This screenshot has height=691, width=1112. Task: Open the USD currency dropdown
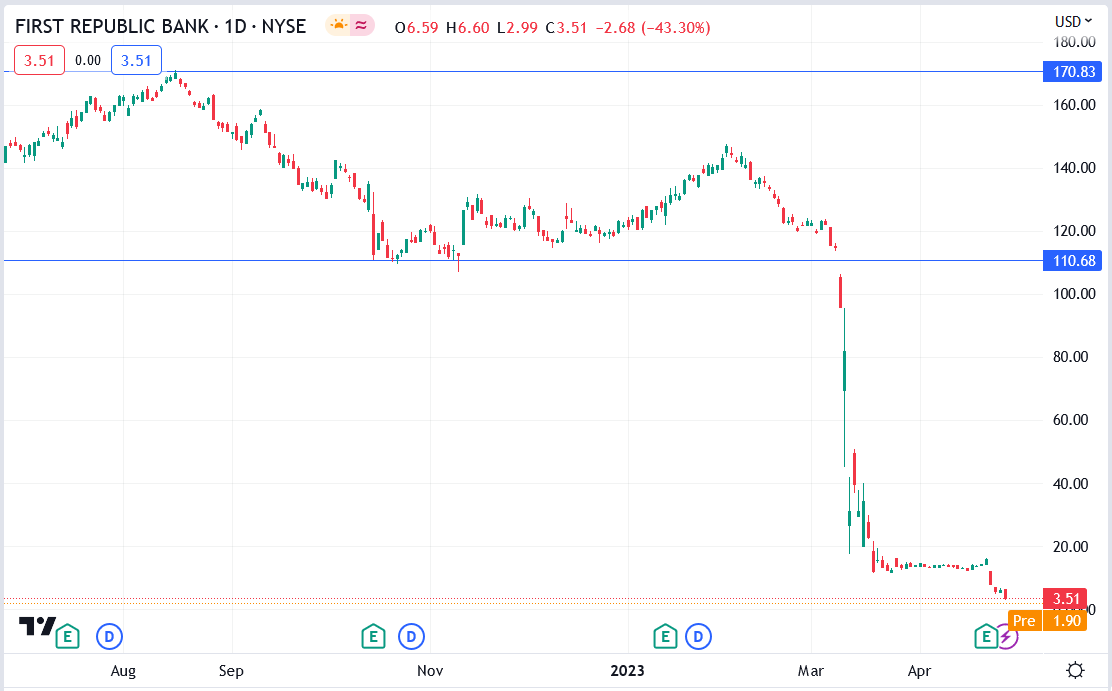pos(1074,21)
